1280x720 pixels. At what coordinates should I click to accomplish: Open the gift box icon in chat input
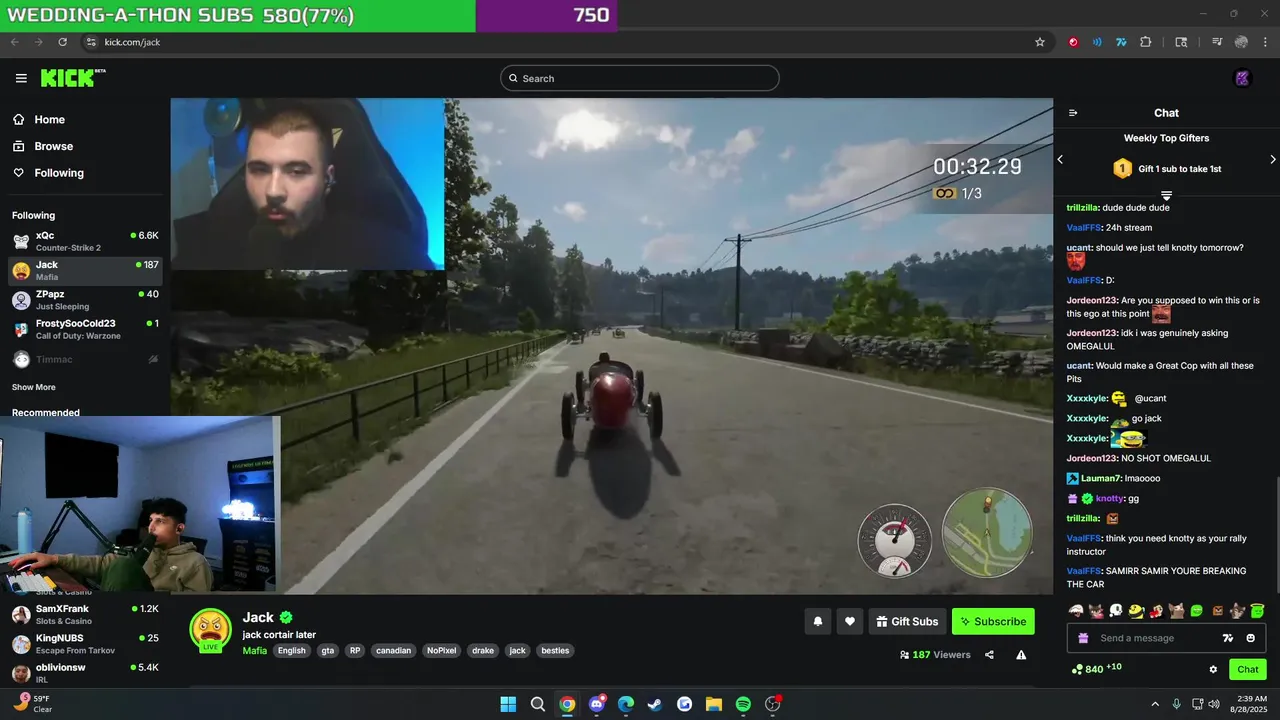pyautogui.click(x=1083, y=638)
